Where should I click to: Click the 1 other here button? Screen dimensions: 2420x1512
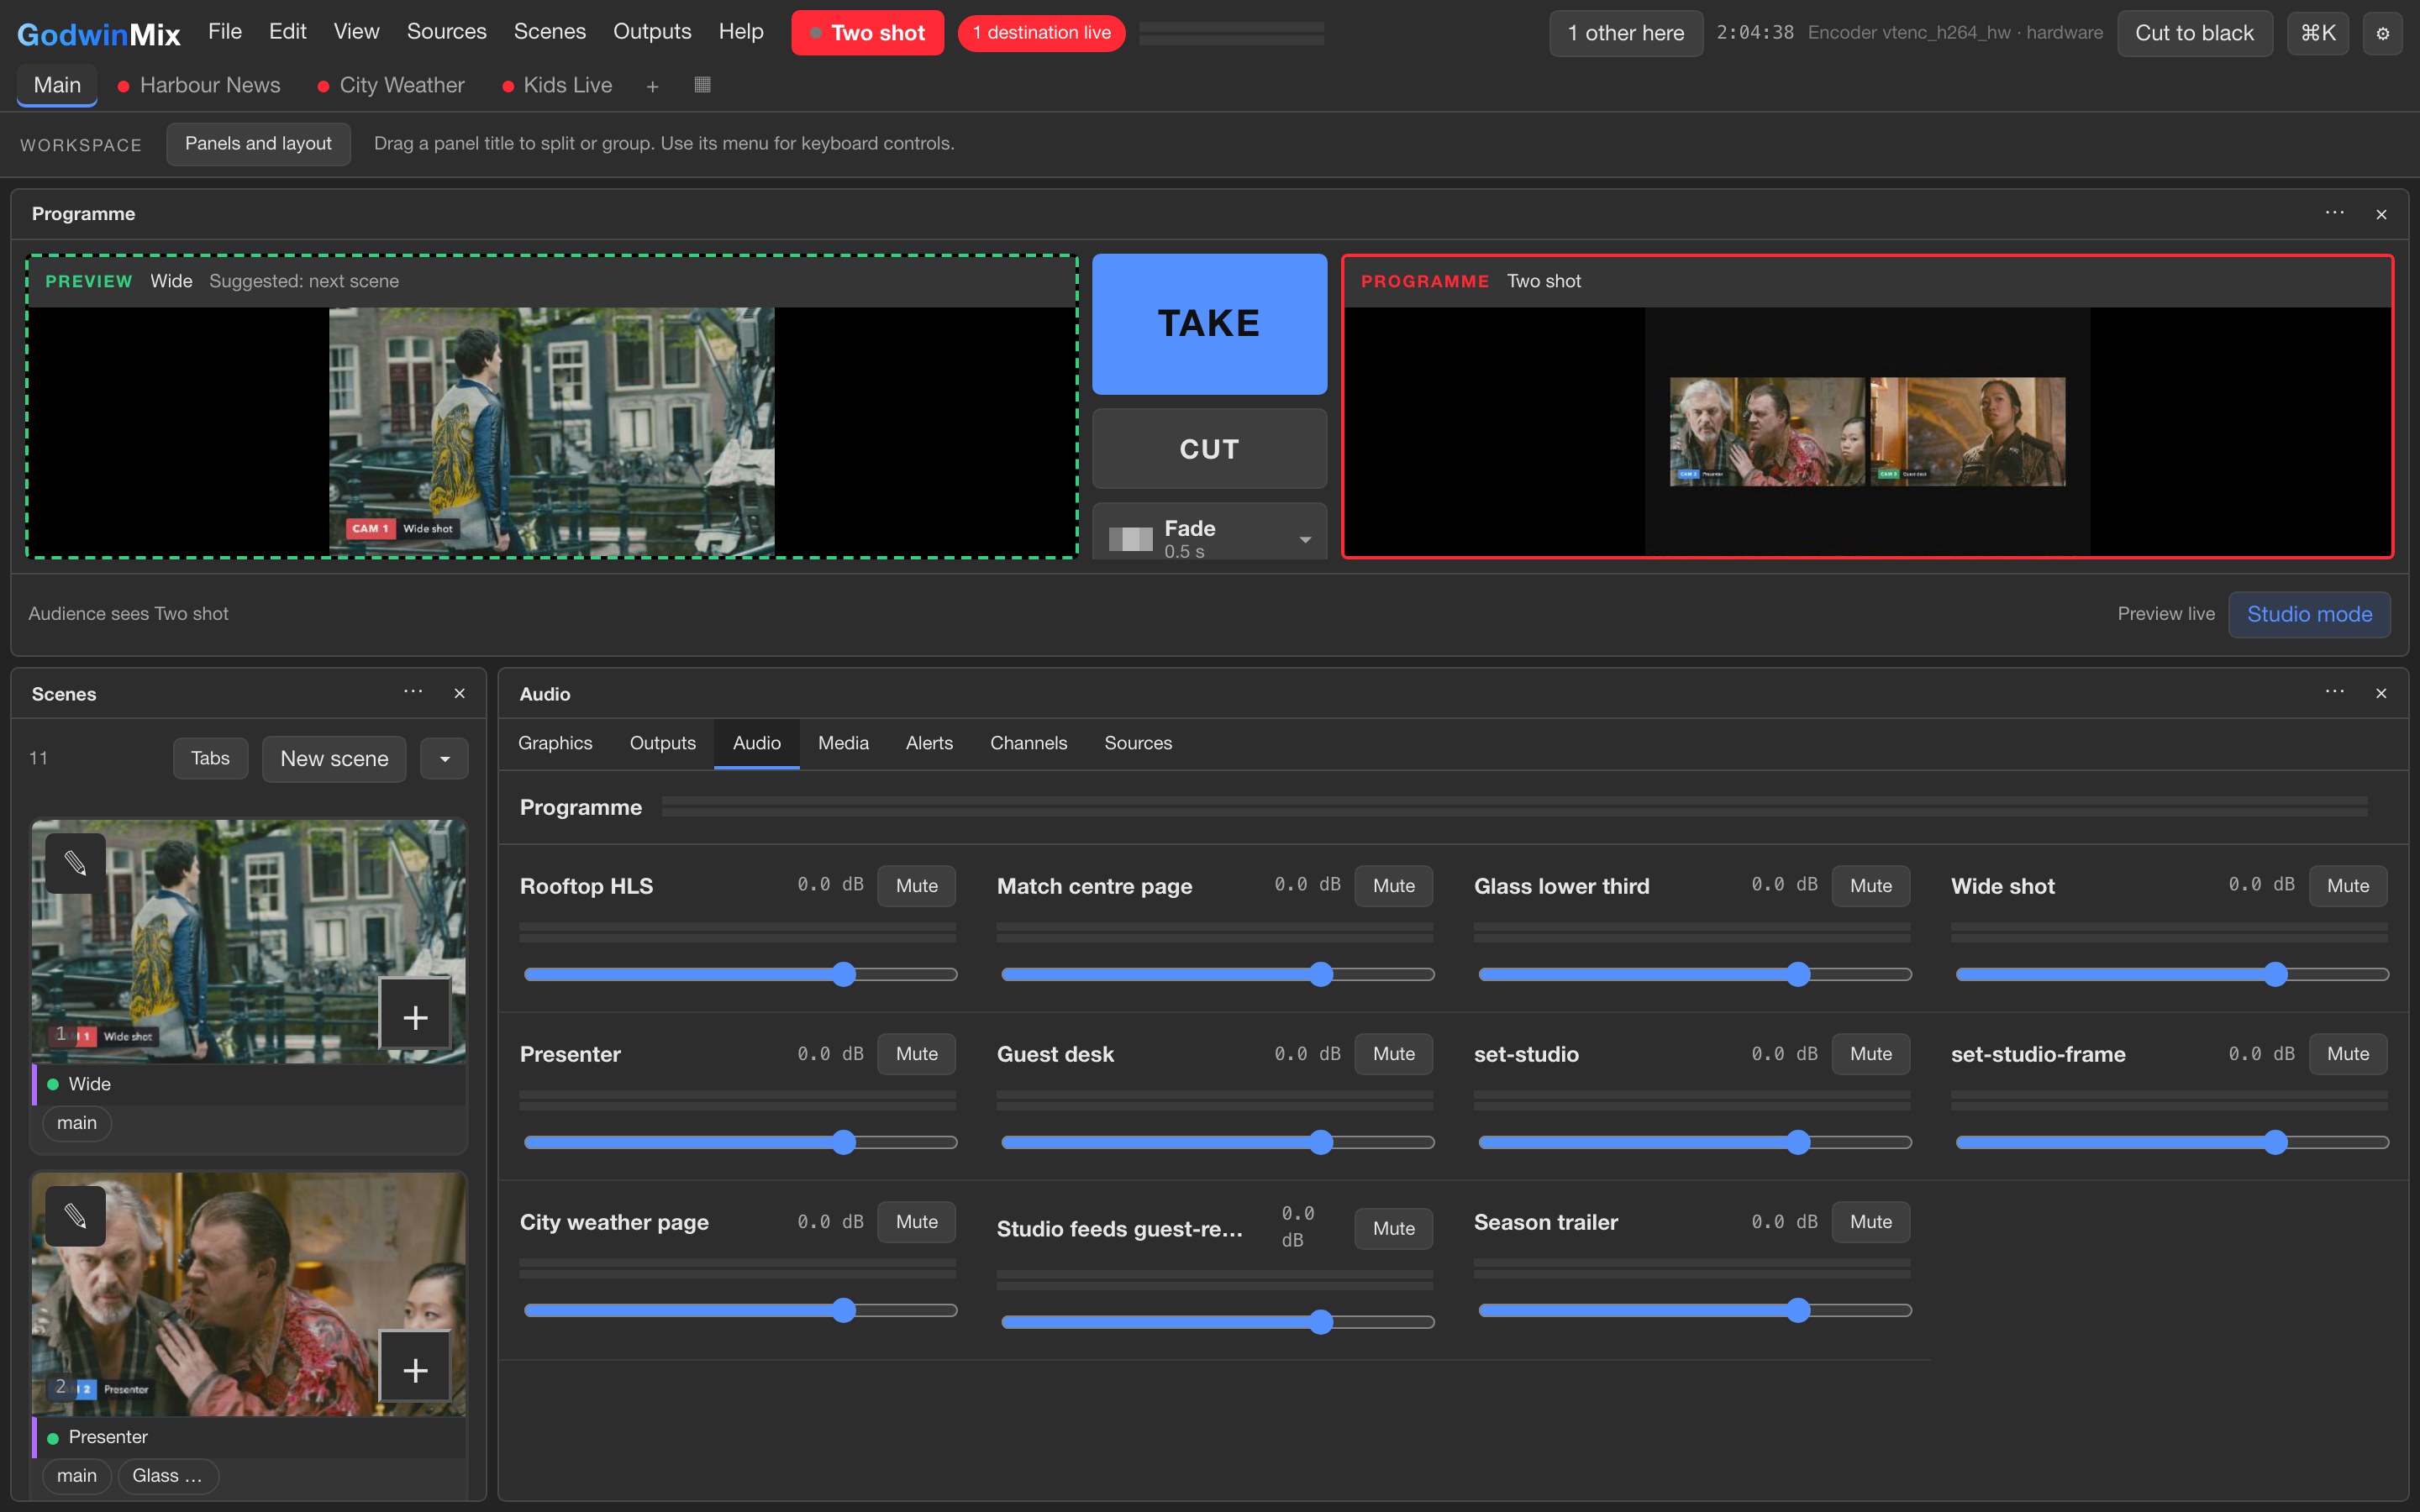1625,34
